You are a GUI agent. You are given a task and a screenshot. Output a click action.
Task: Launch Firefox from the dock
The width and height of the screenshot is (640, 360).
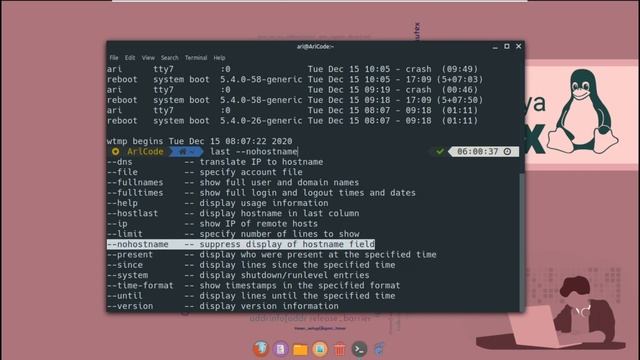(x=261, y=349)
